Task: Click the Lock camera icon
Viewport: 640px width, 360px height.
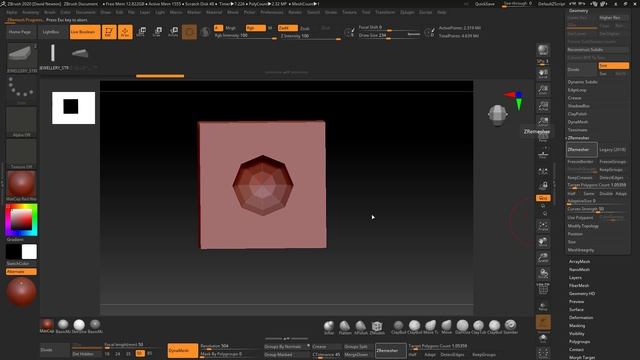Action: (543, 186)
